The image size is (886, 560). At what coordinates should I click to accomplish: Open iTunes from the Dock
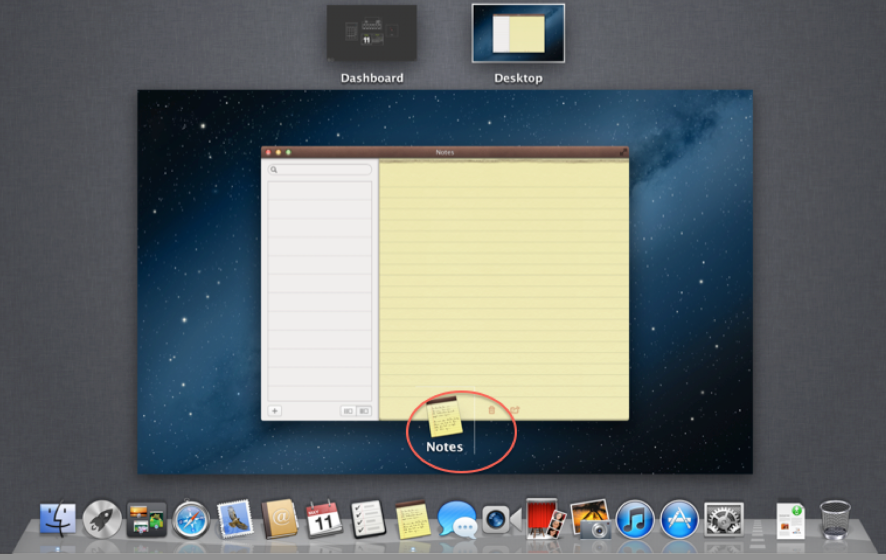(634, 520)
